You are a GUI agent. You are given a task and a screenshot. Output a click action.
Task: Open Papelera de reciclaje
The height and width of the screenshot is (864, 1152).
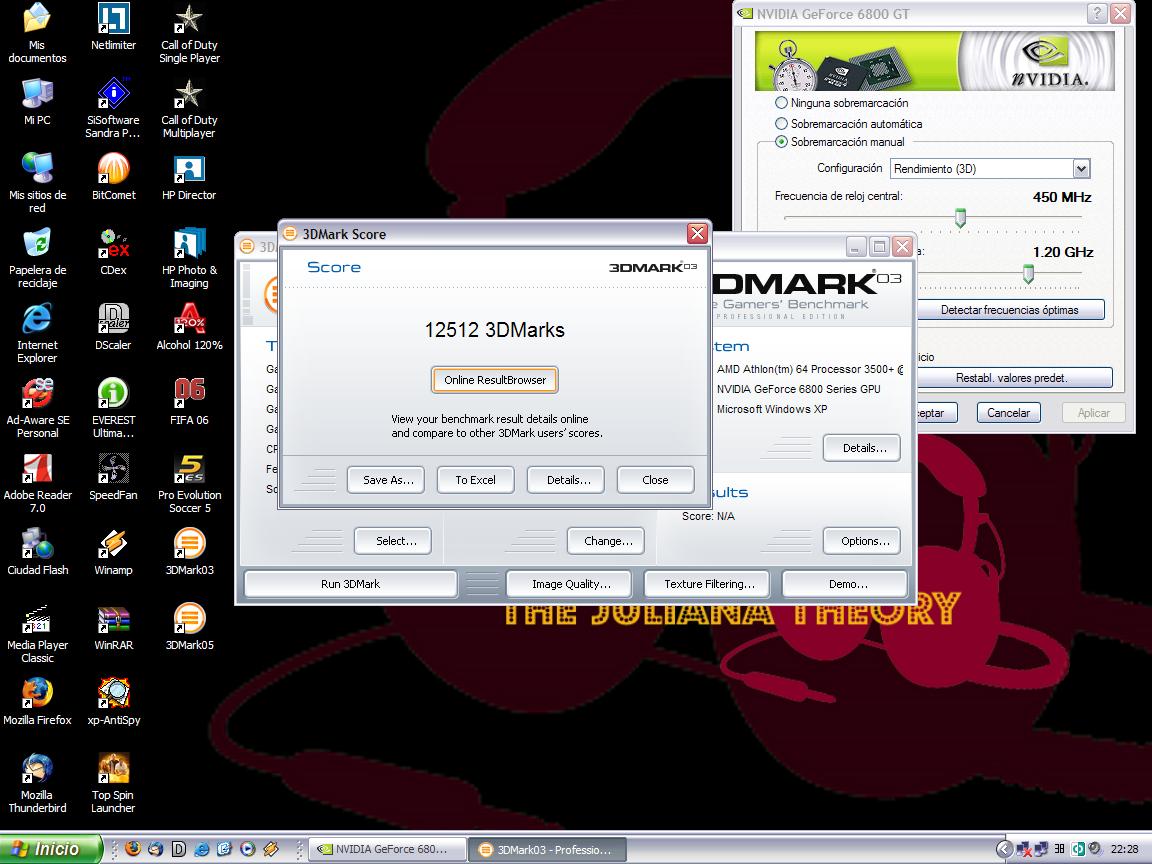point(37,258)
